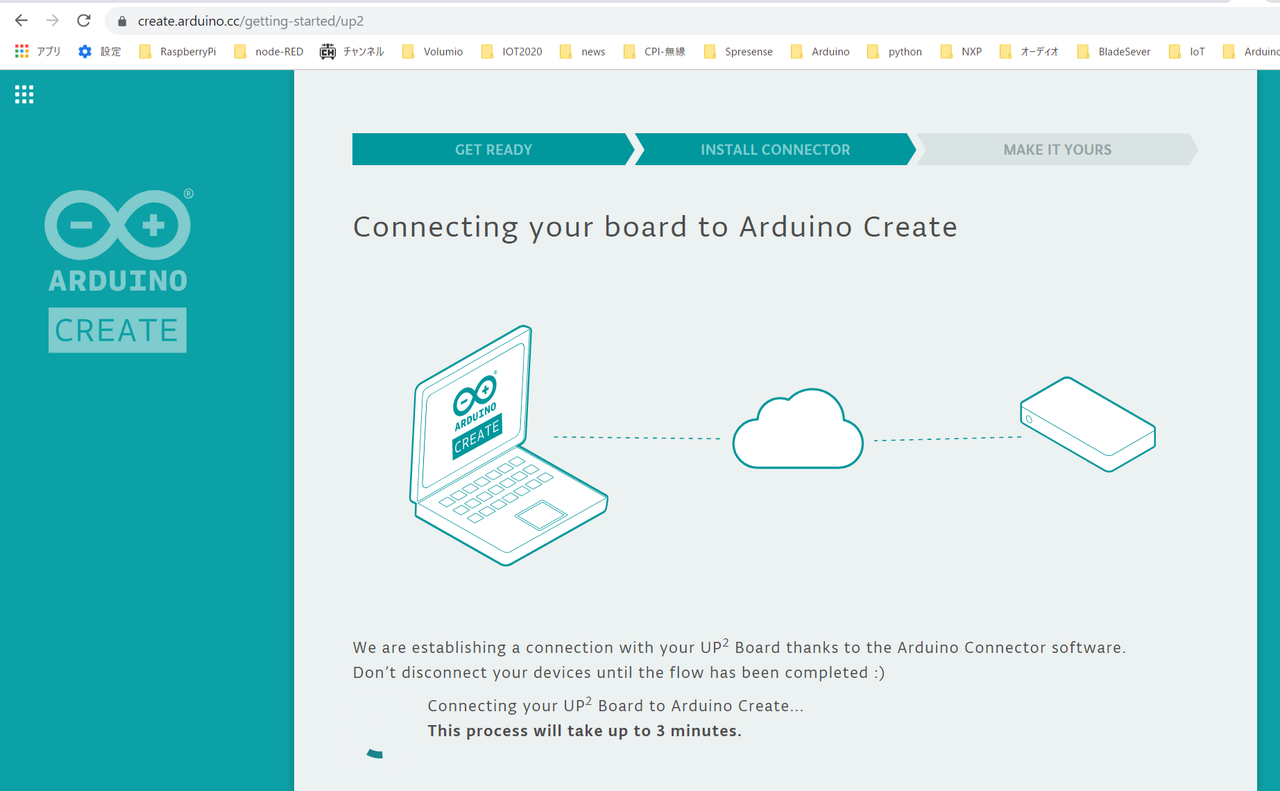
Task: Click the browser forward arrow
Action: [x=52, y=20]
